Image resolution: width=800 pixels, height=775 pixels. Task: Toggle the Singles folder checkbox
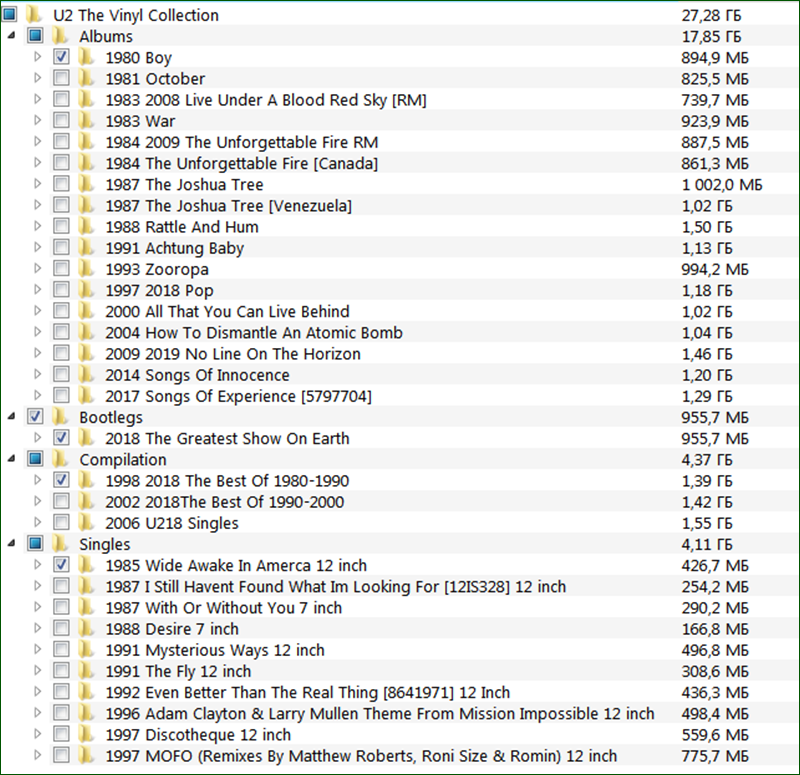(x=35, y=543)
